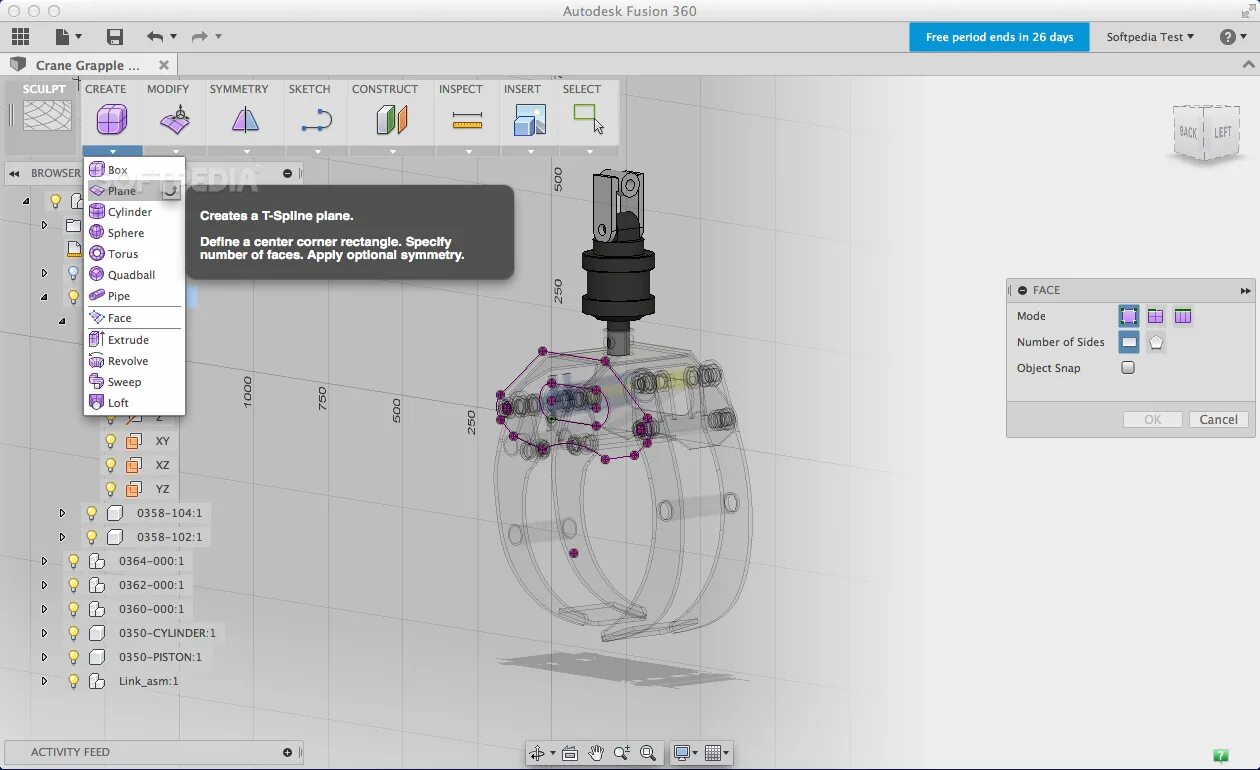Click the Symmetry mirror icon
The image size is (1260, 770).
(245, 121)
